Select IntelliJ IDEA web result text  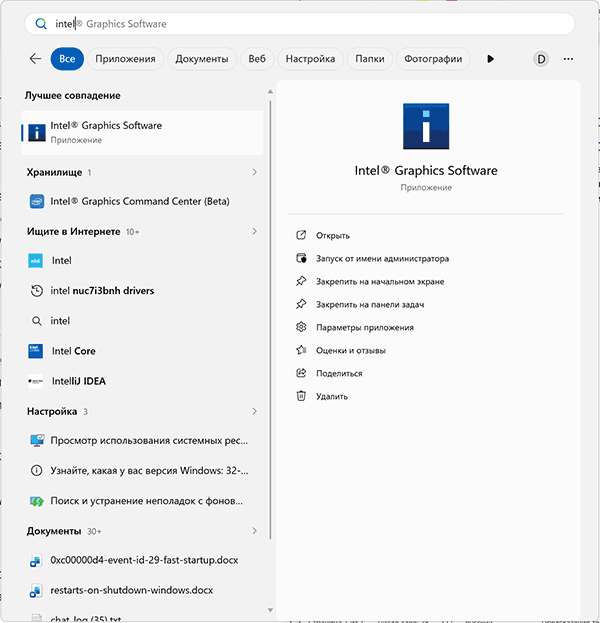coord(79,381)
